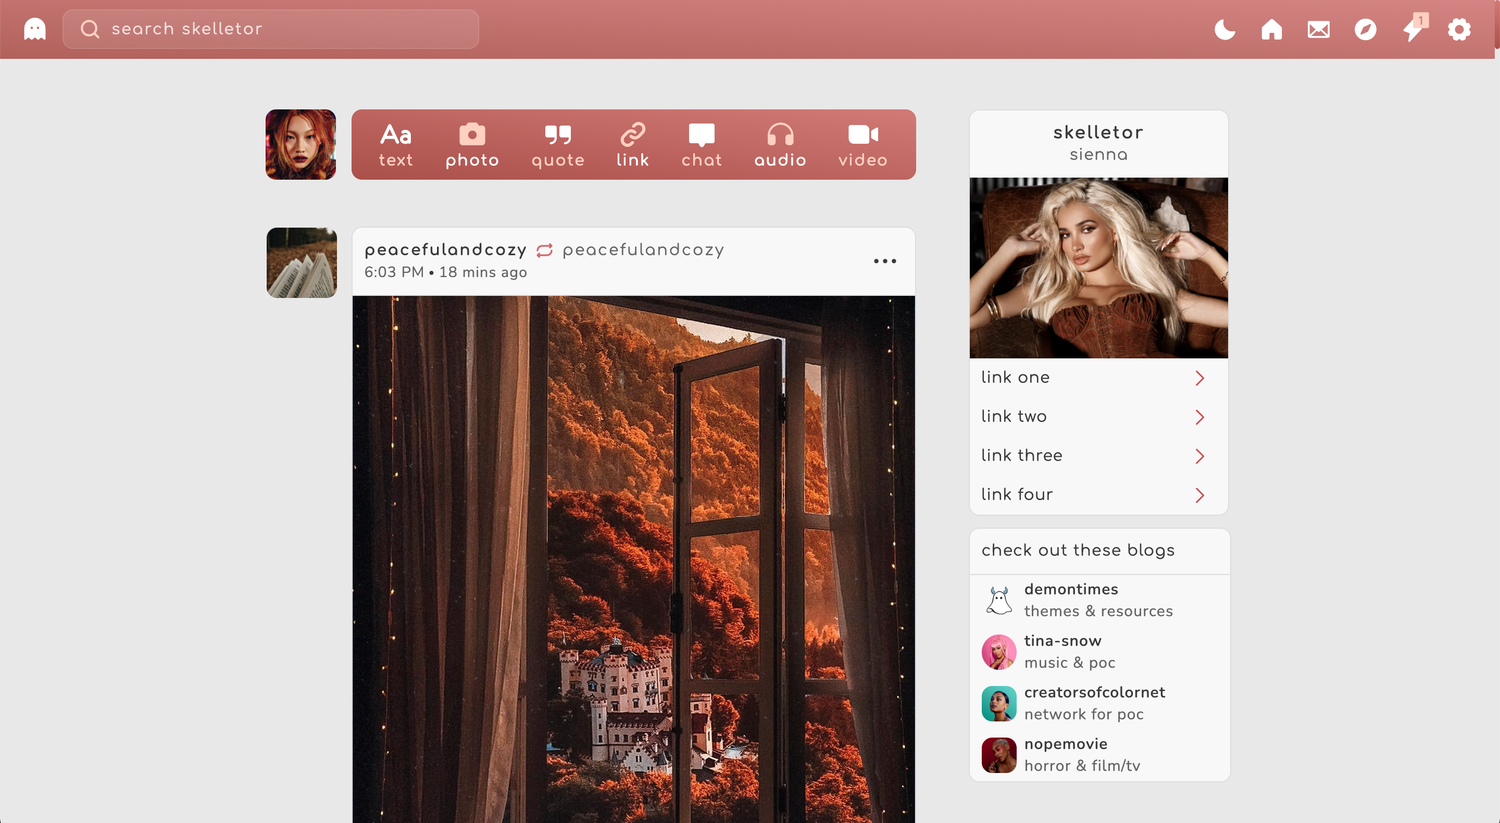
Task: Open the inbox envelope icon
Action: [x=1318, y=30]
